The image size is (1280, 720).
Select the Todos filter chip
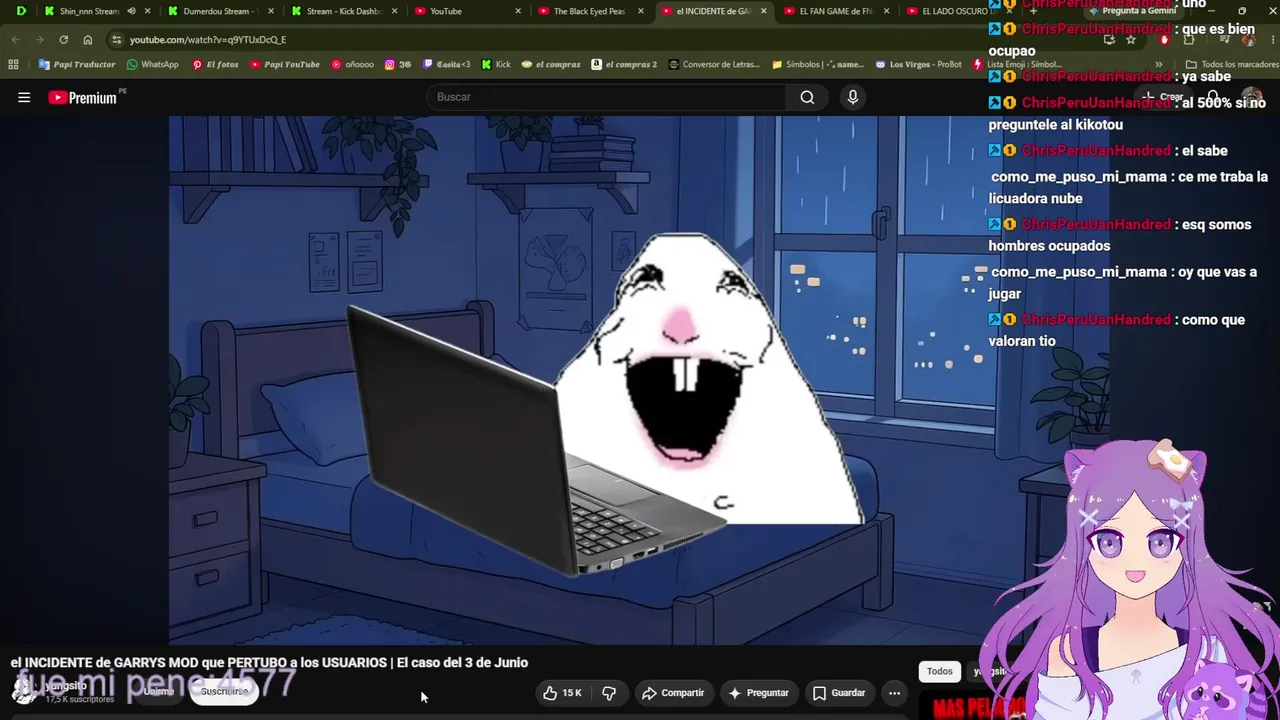tap(939, 671)
